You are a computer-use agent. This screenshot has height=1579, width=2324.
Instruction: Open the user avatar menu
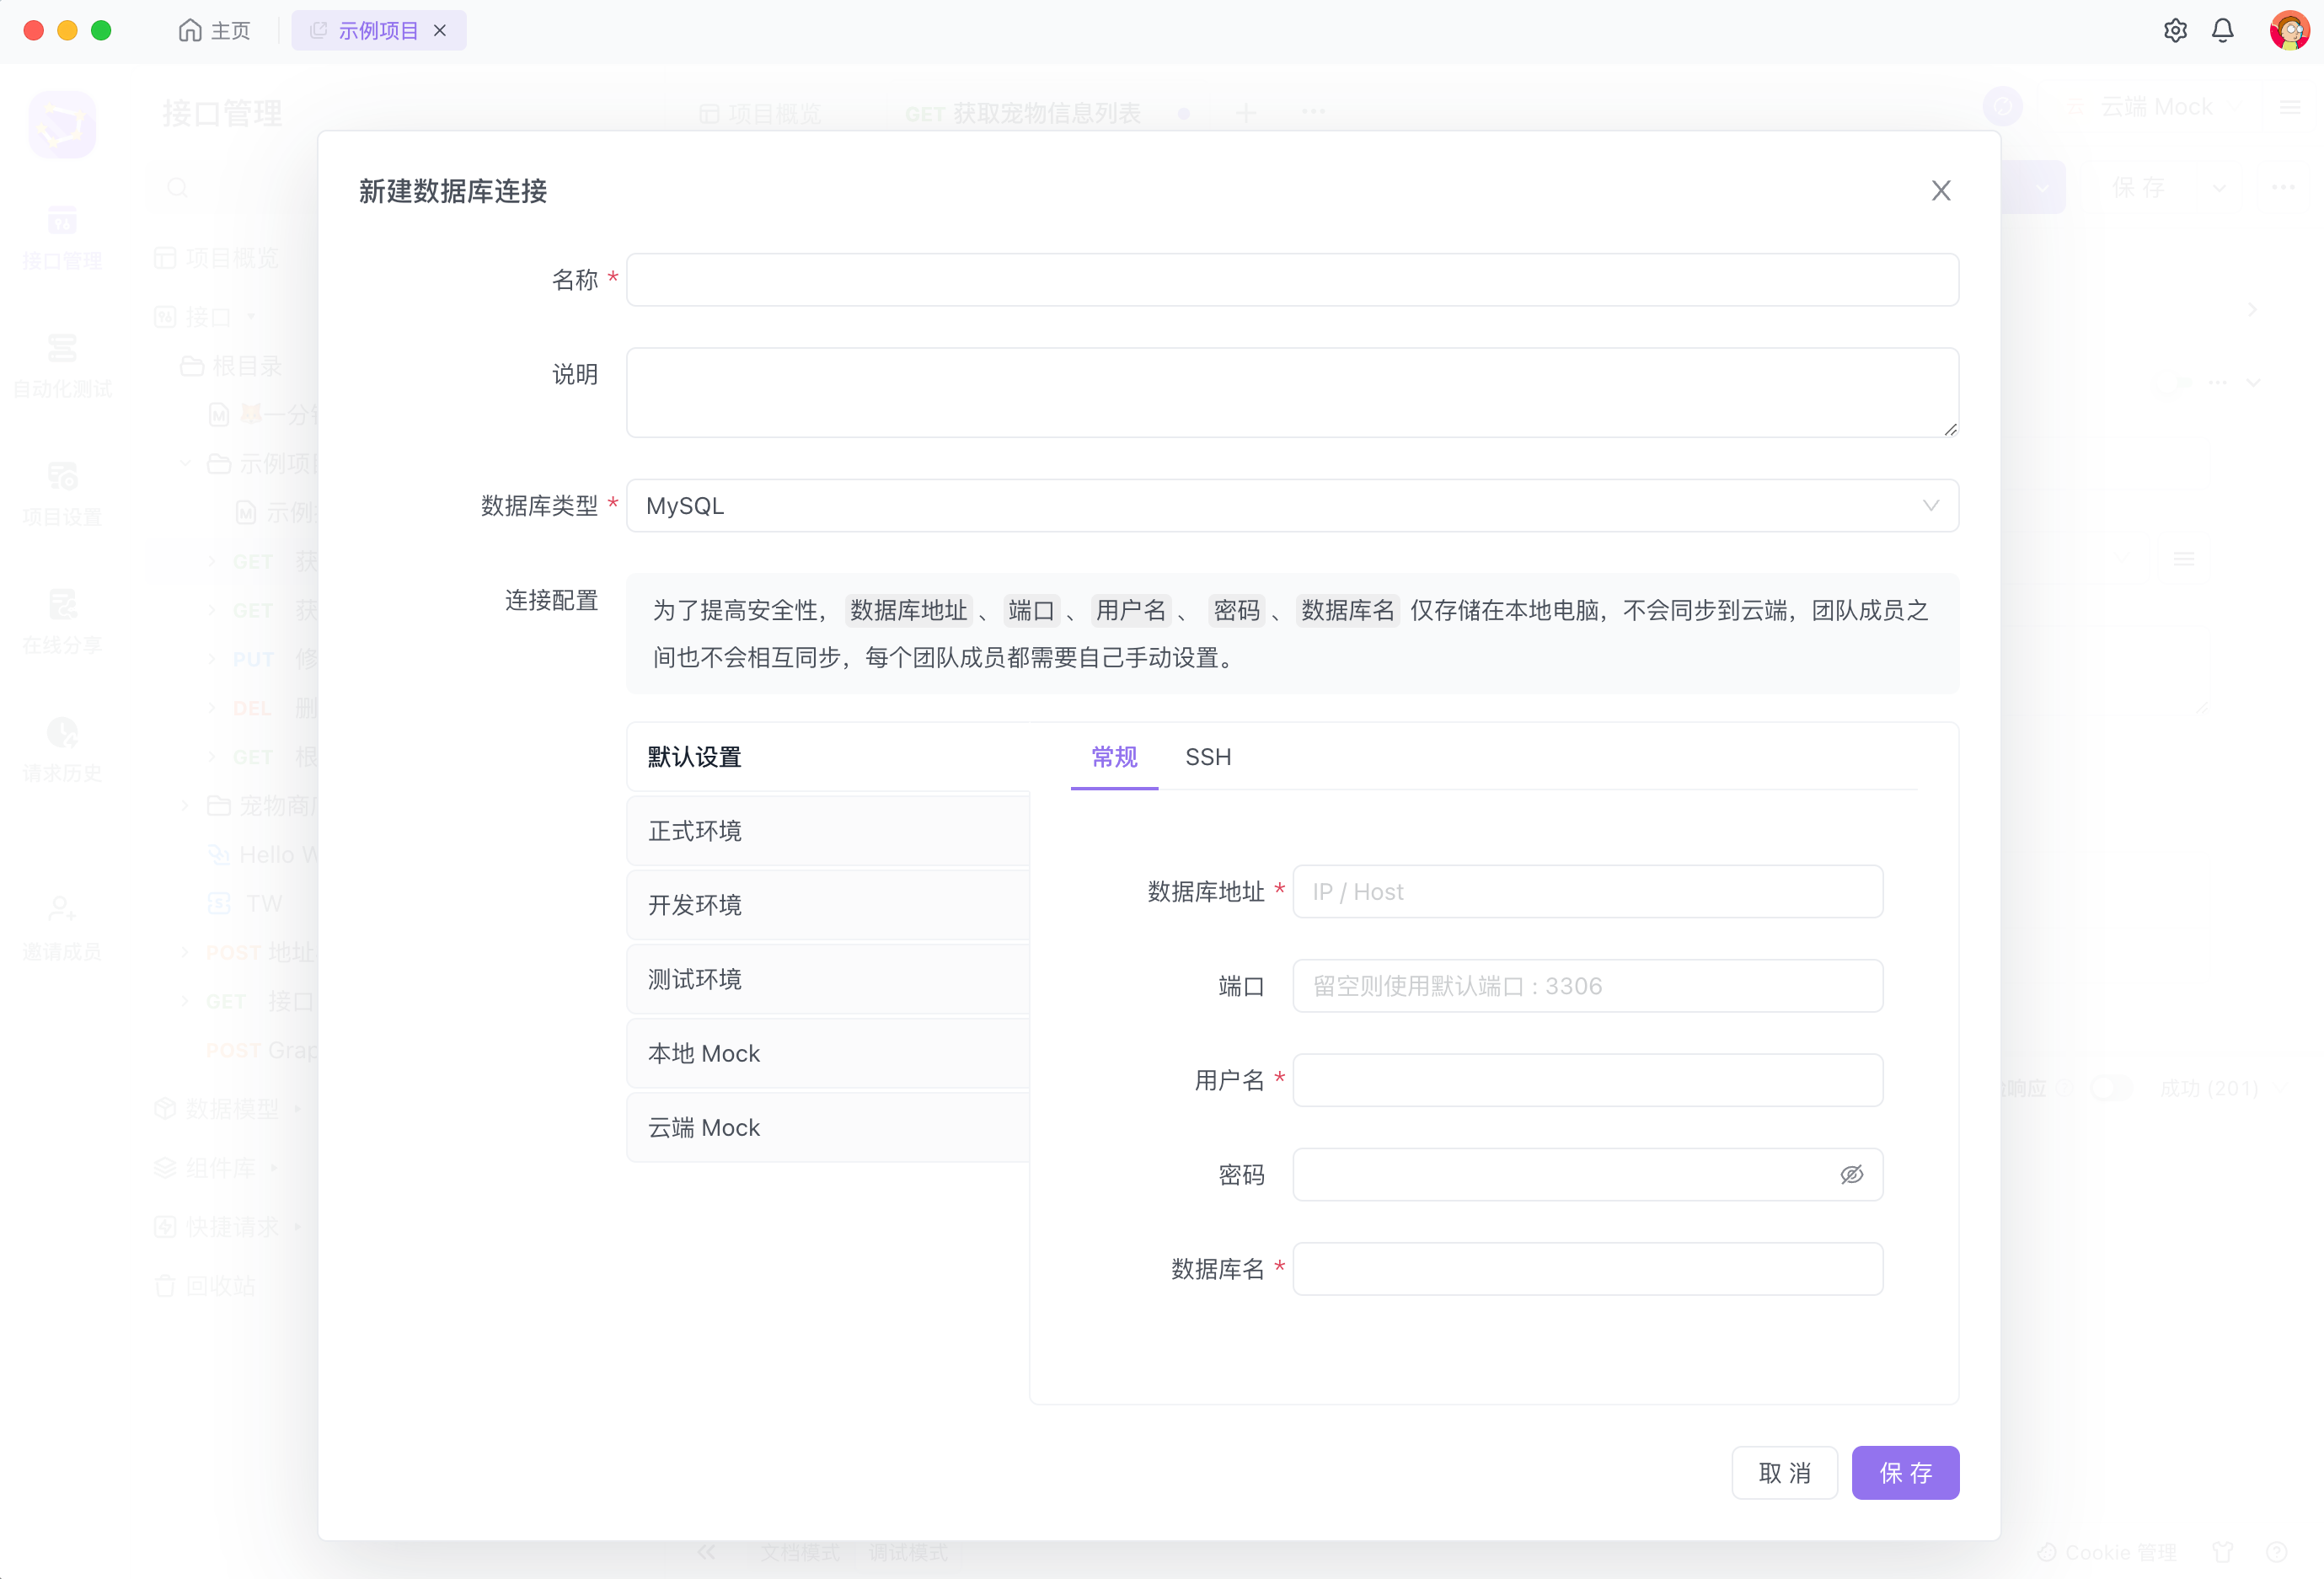point(2290,30)
